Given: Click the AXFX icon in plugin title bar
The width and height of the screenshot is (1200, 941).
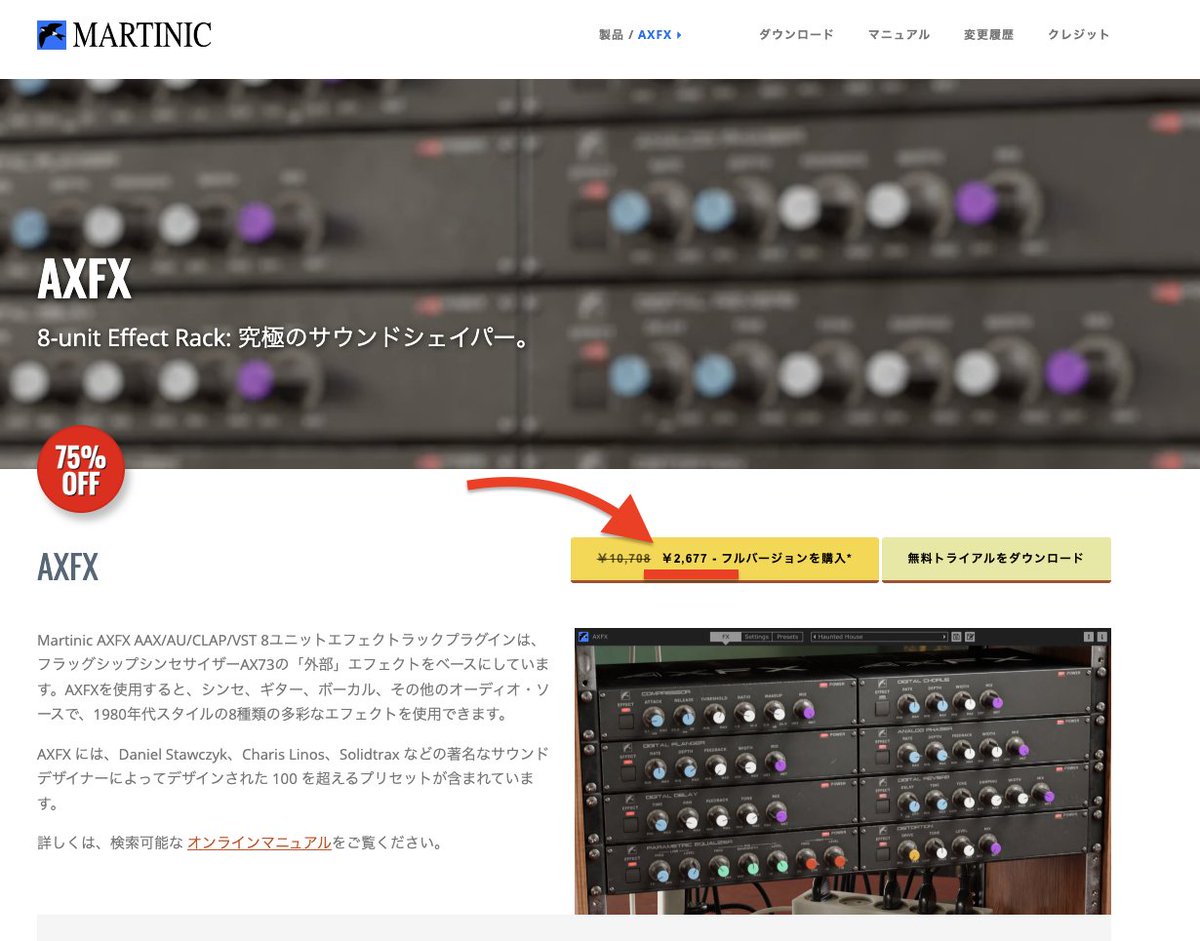Looking at the screenshot, I should [583, 636].
